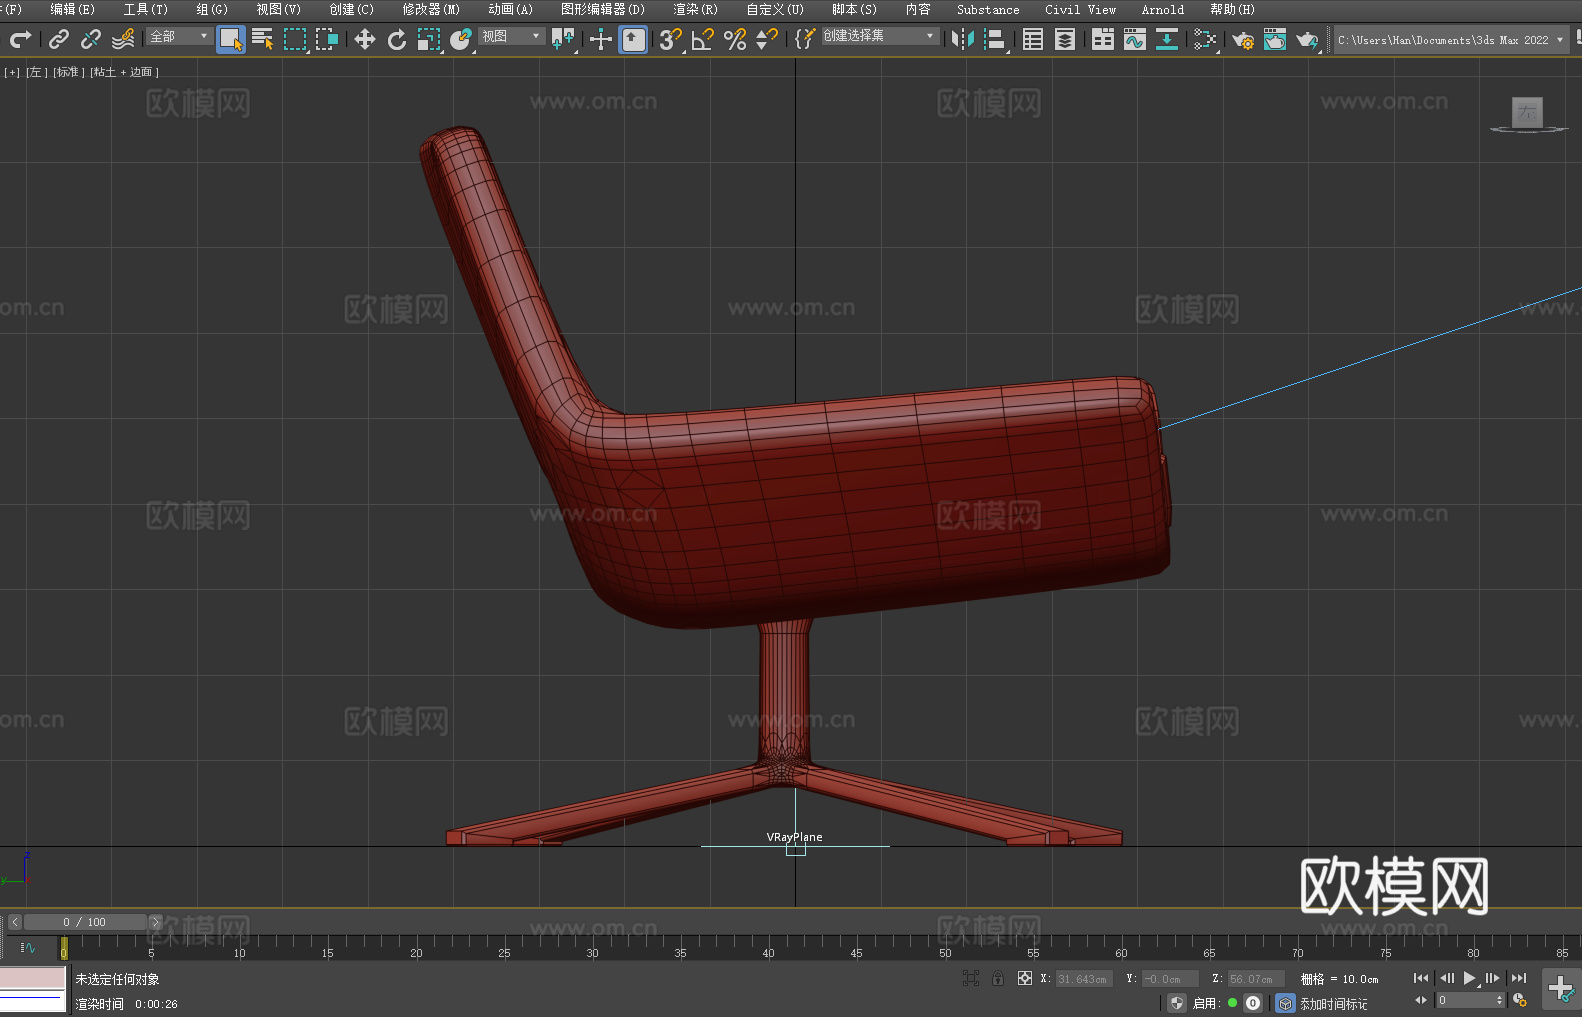
Task: Click the Mirror tool icon
Action: pos(963,39)
